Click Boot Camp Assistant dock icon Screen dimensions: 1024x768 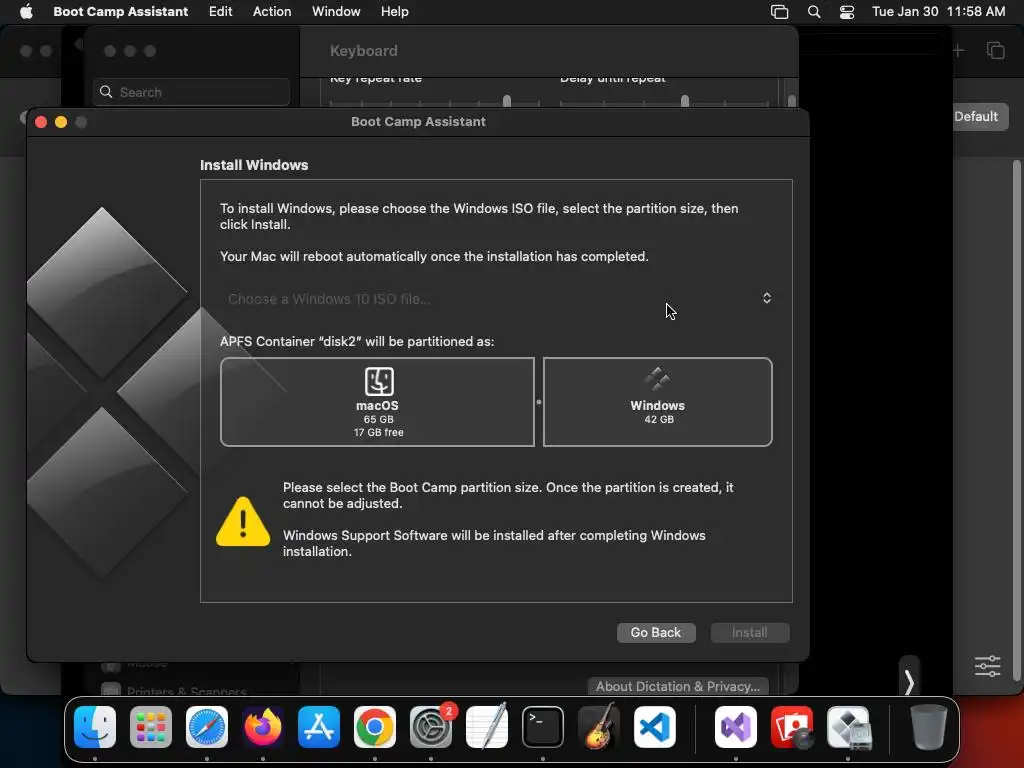click(x=848, y=727)
